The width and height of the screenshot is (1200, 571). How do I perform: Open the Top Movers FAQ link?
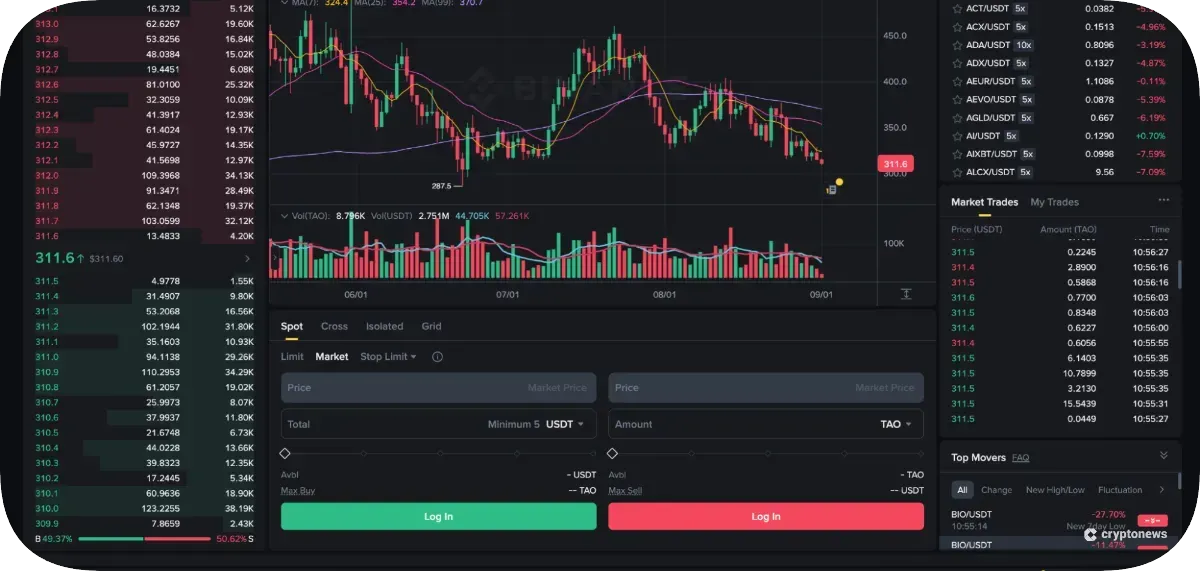(1020, 457)
